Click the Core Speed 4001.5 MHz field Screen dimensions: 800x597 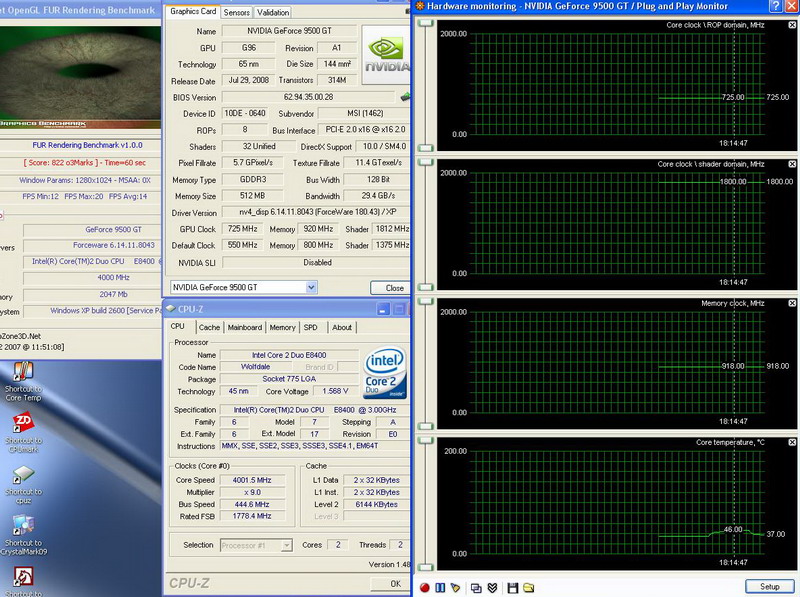click(x=252, y=480)
